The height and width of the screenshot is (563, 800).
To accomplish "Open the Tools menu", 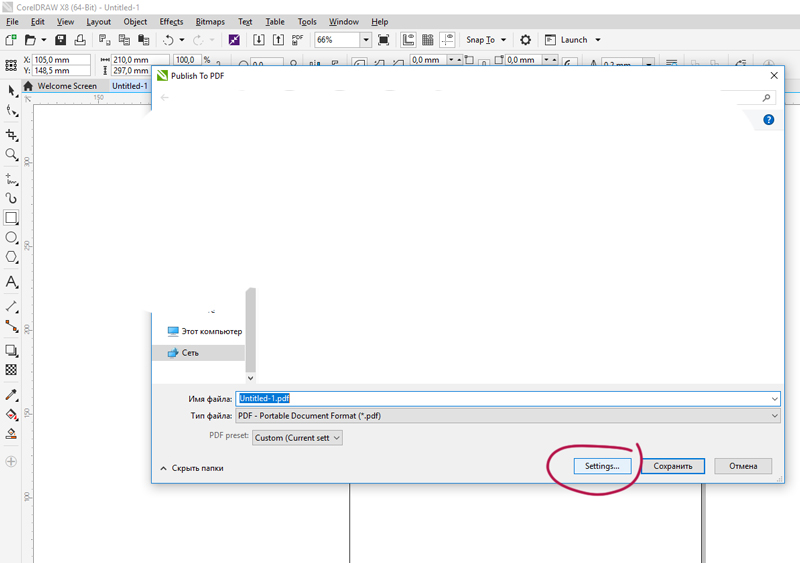I will click(307, 21).
